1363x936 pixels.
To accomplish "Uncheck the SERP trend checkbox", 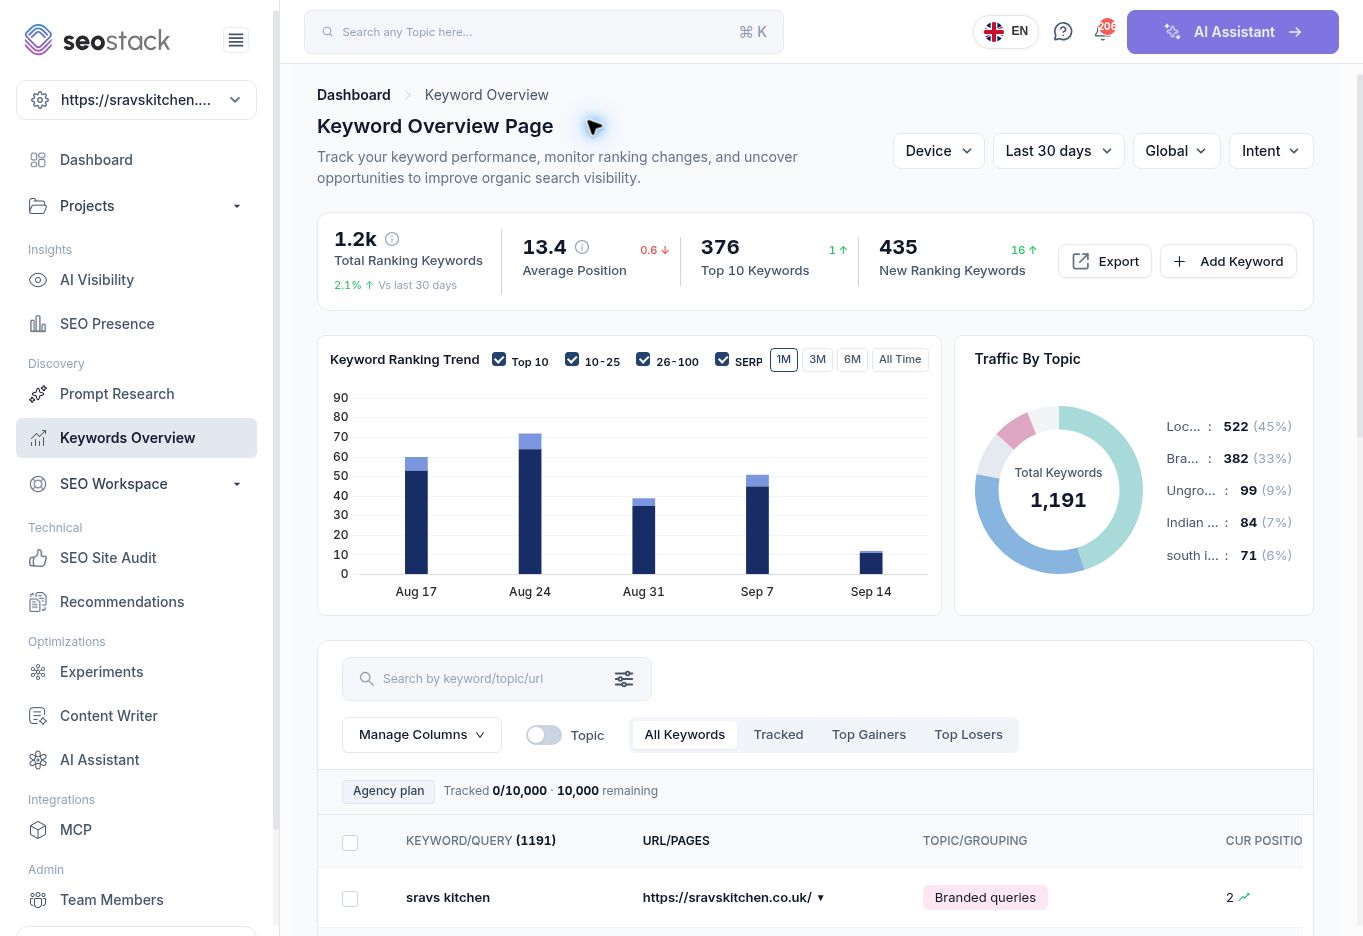I will coord(722,360).
